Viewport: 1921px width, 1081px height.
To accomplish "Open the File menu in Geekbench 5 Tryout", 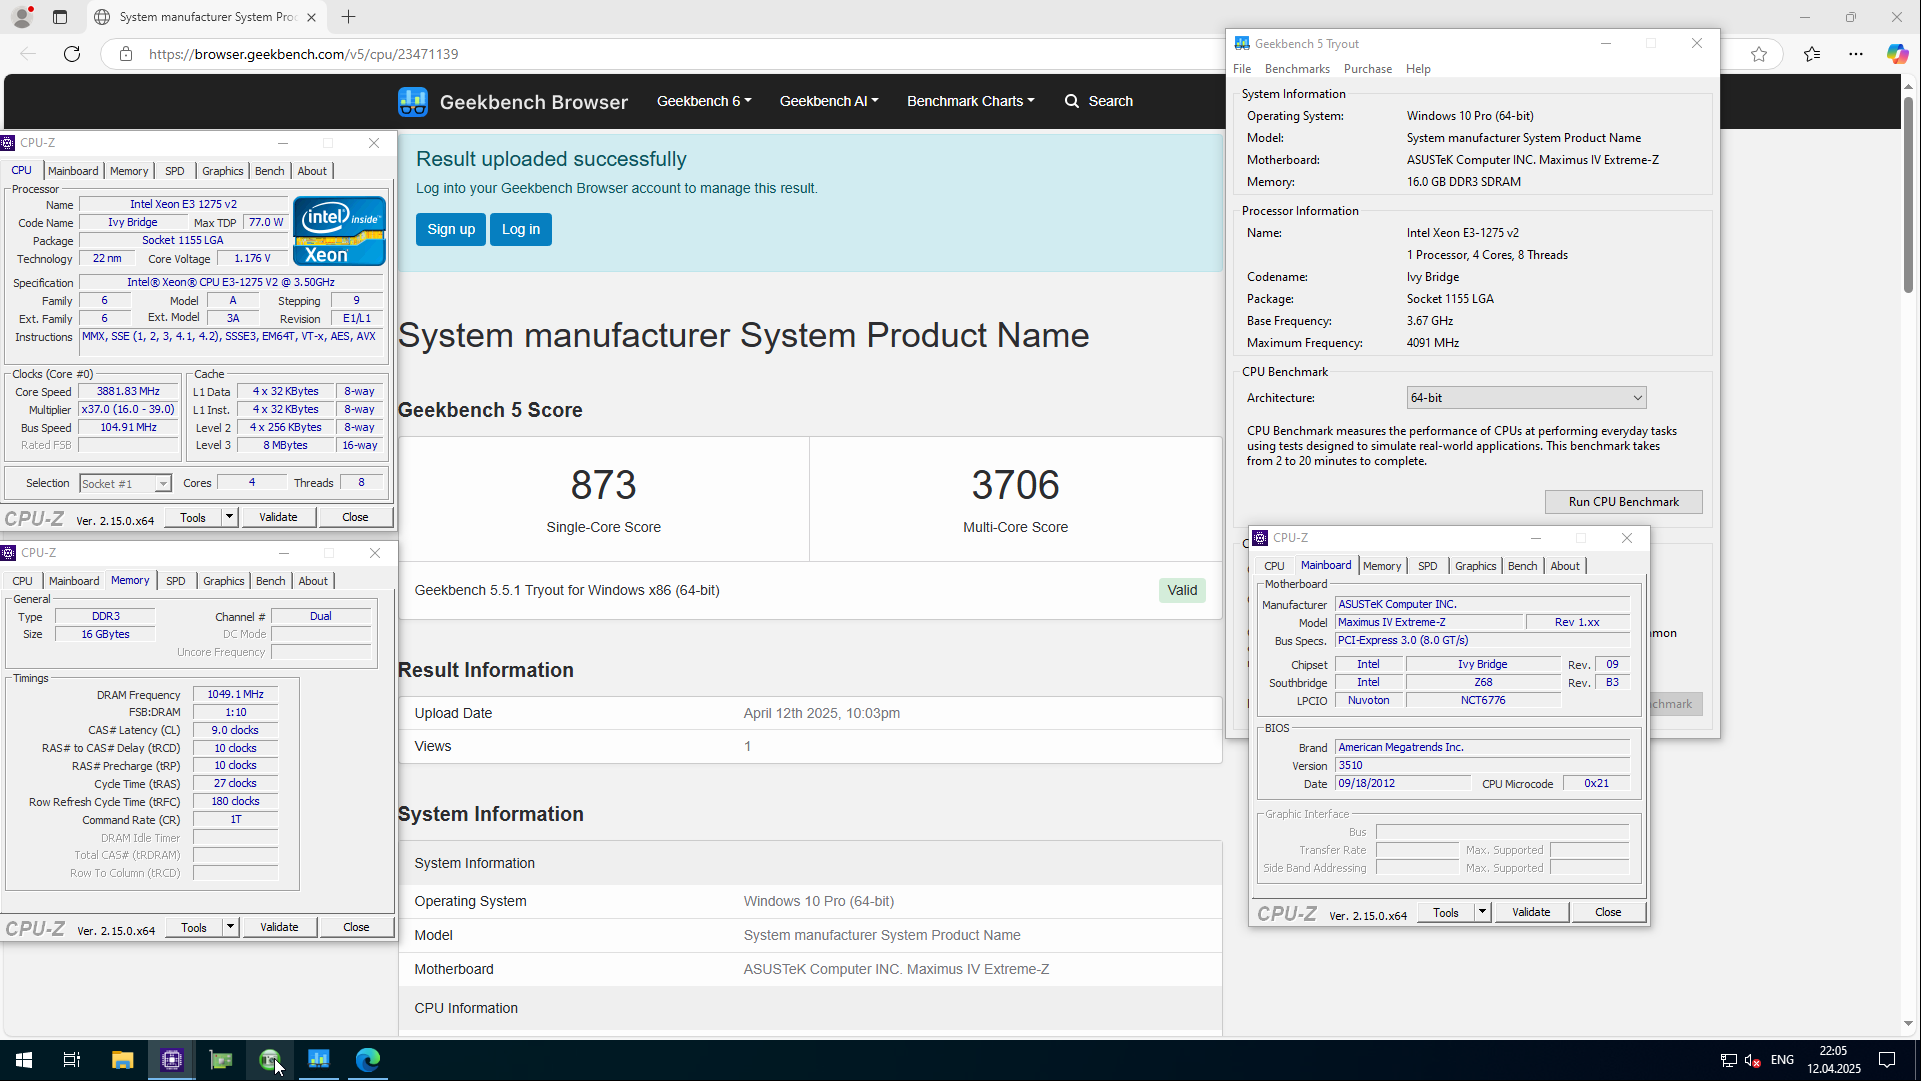I will (1242, 69).
